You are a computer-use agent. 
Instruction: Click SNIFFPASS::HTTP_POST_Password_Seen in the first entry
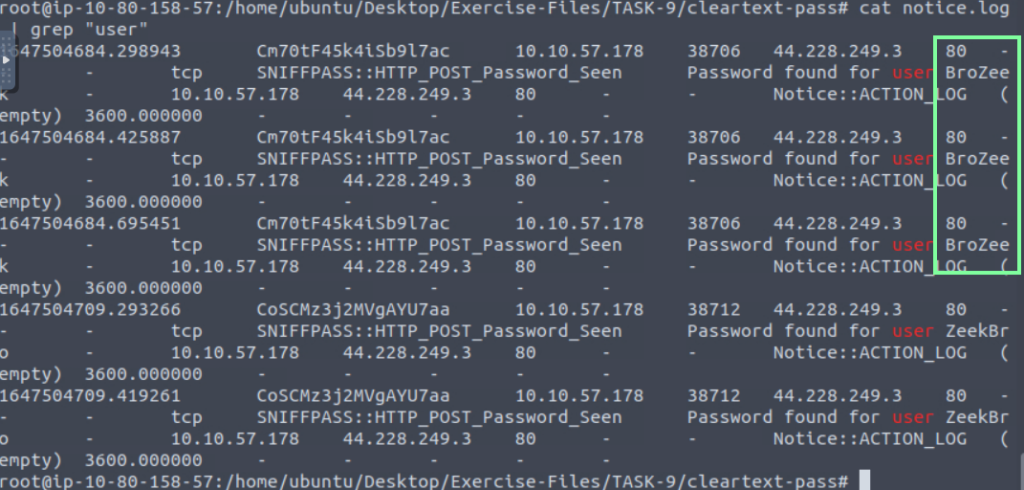point(439,72)
